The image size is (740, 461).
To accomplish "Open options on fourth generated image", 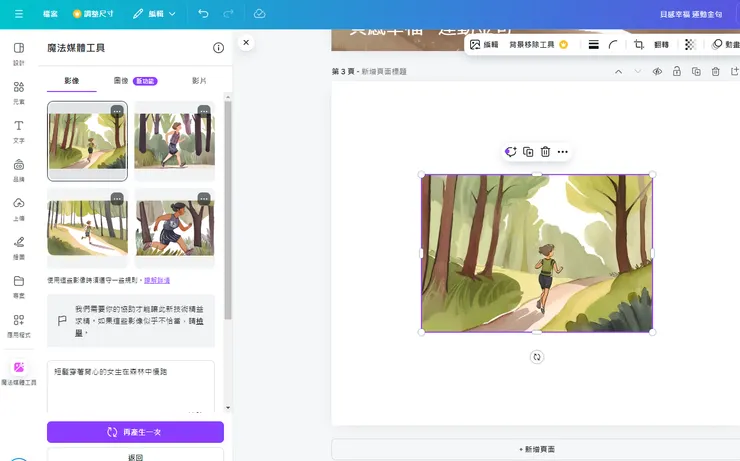I will pyautogui.click(x=204, y=199).
